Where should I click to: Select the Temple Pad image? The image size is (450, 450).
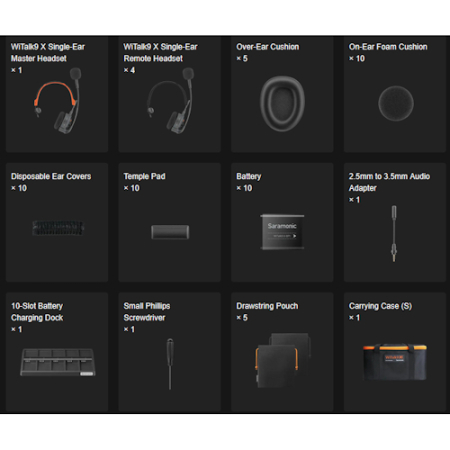coord(170,232)
